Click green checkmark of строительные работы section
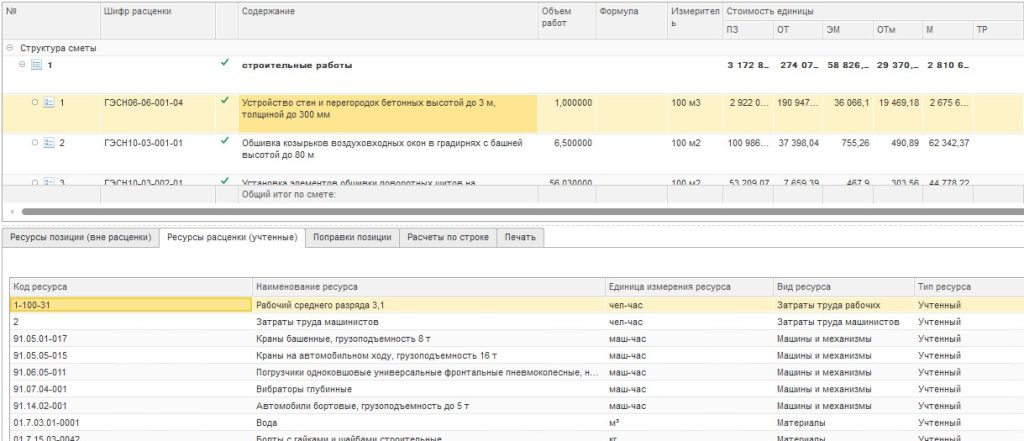 pyautogui.click(x=225, y=64)
